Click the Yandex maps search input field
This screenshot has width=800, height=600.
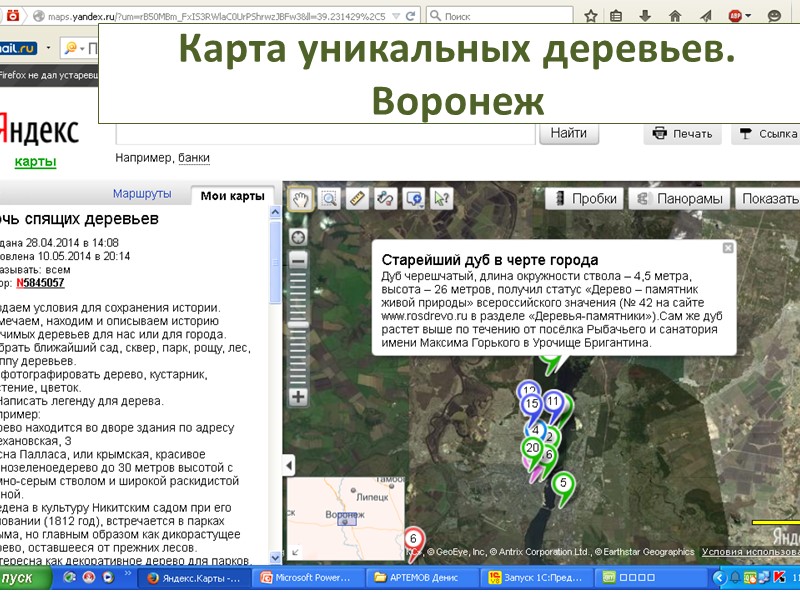[x=326, y=134]
